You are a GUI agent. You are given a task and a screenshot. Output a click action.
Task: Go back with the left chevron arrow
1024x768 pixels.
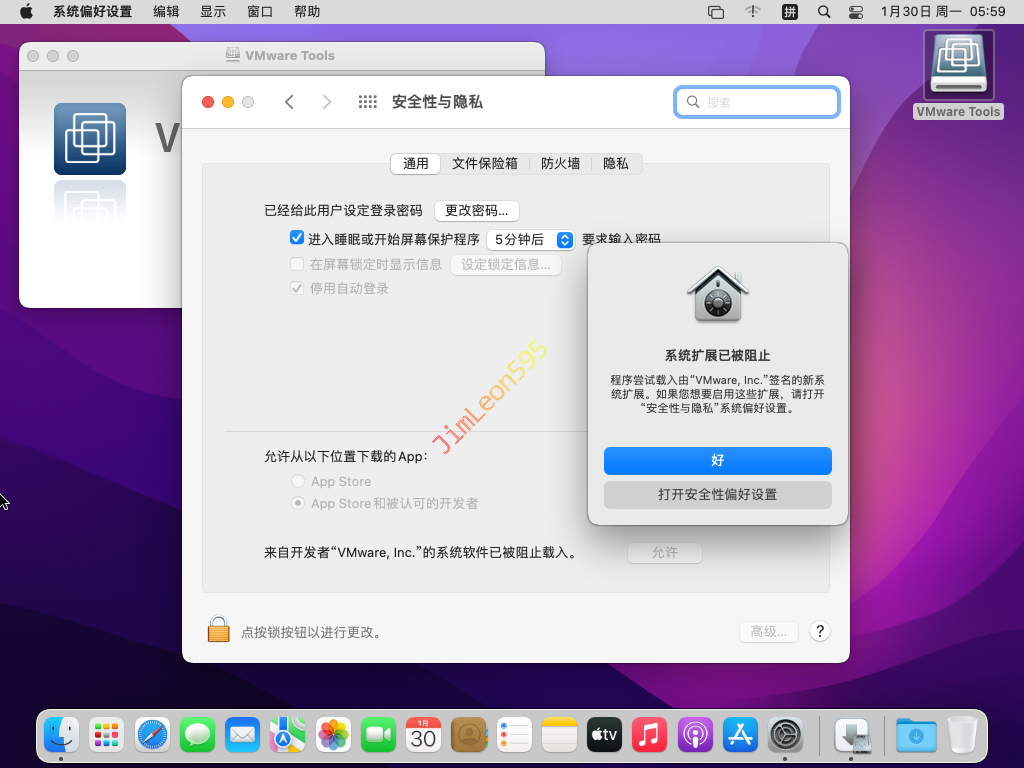(x=289, y=102)
